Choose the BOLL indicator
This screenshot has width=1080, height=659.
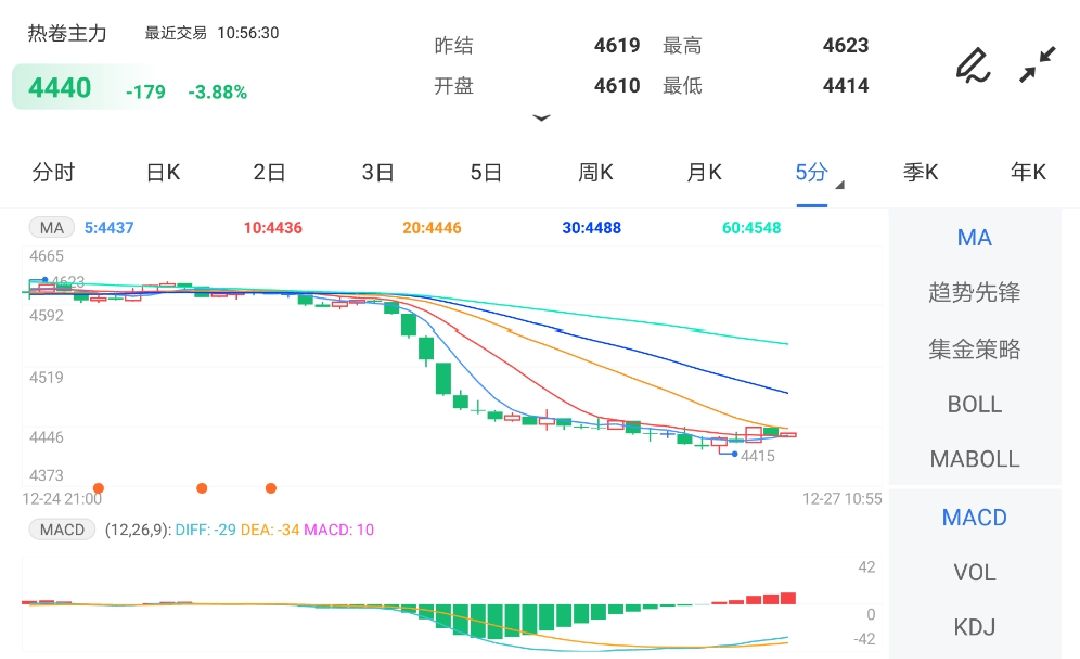(975, 404)
